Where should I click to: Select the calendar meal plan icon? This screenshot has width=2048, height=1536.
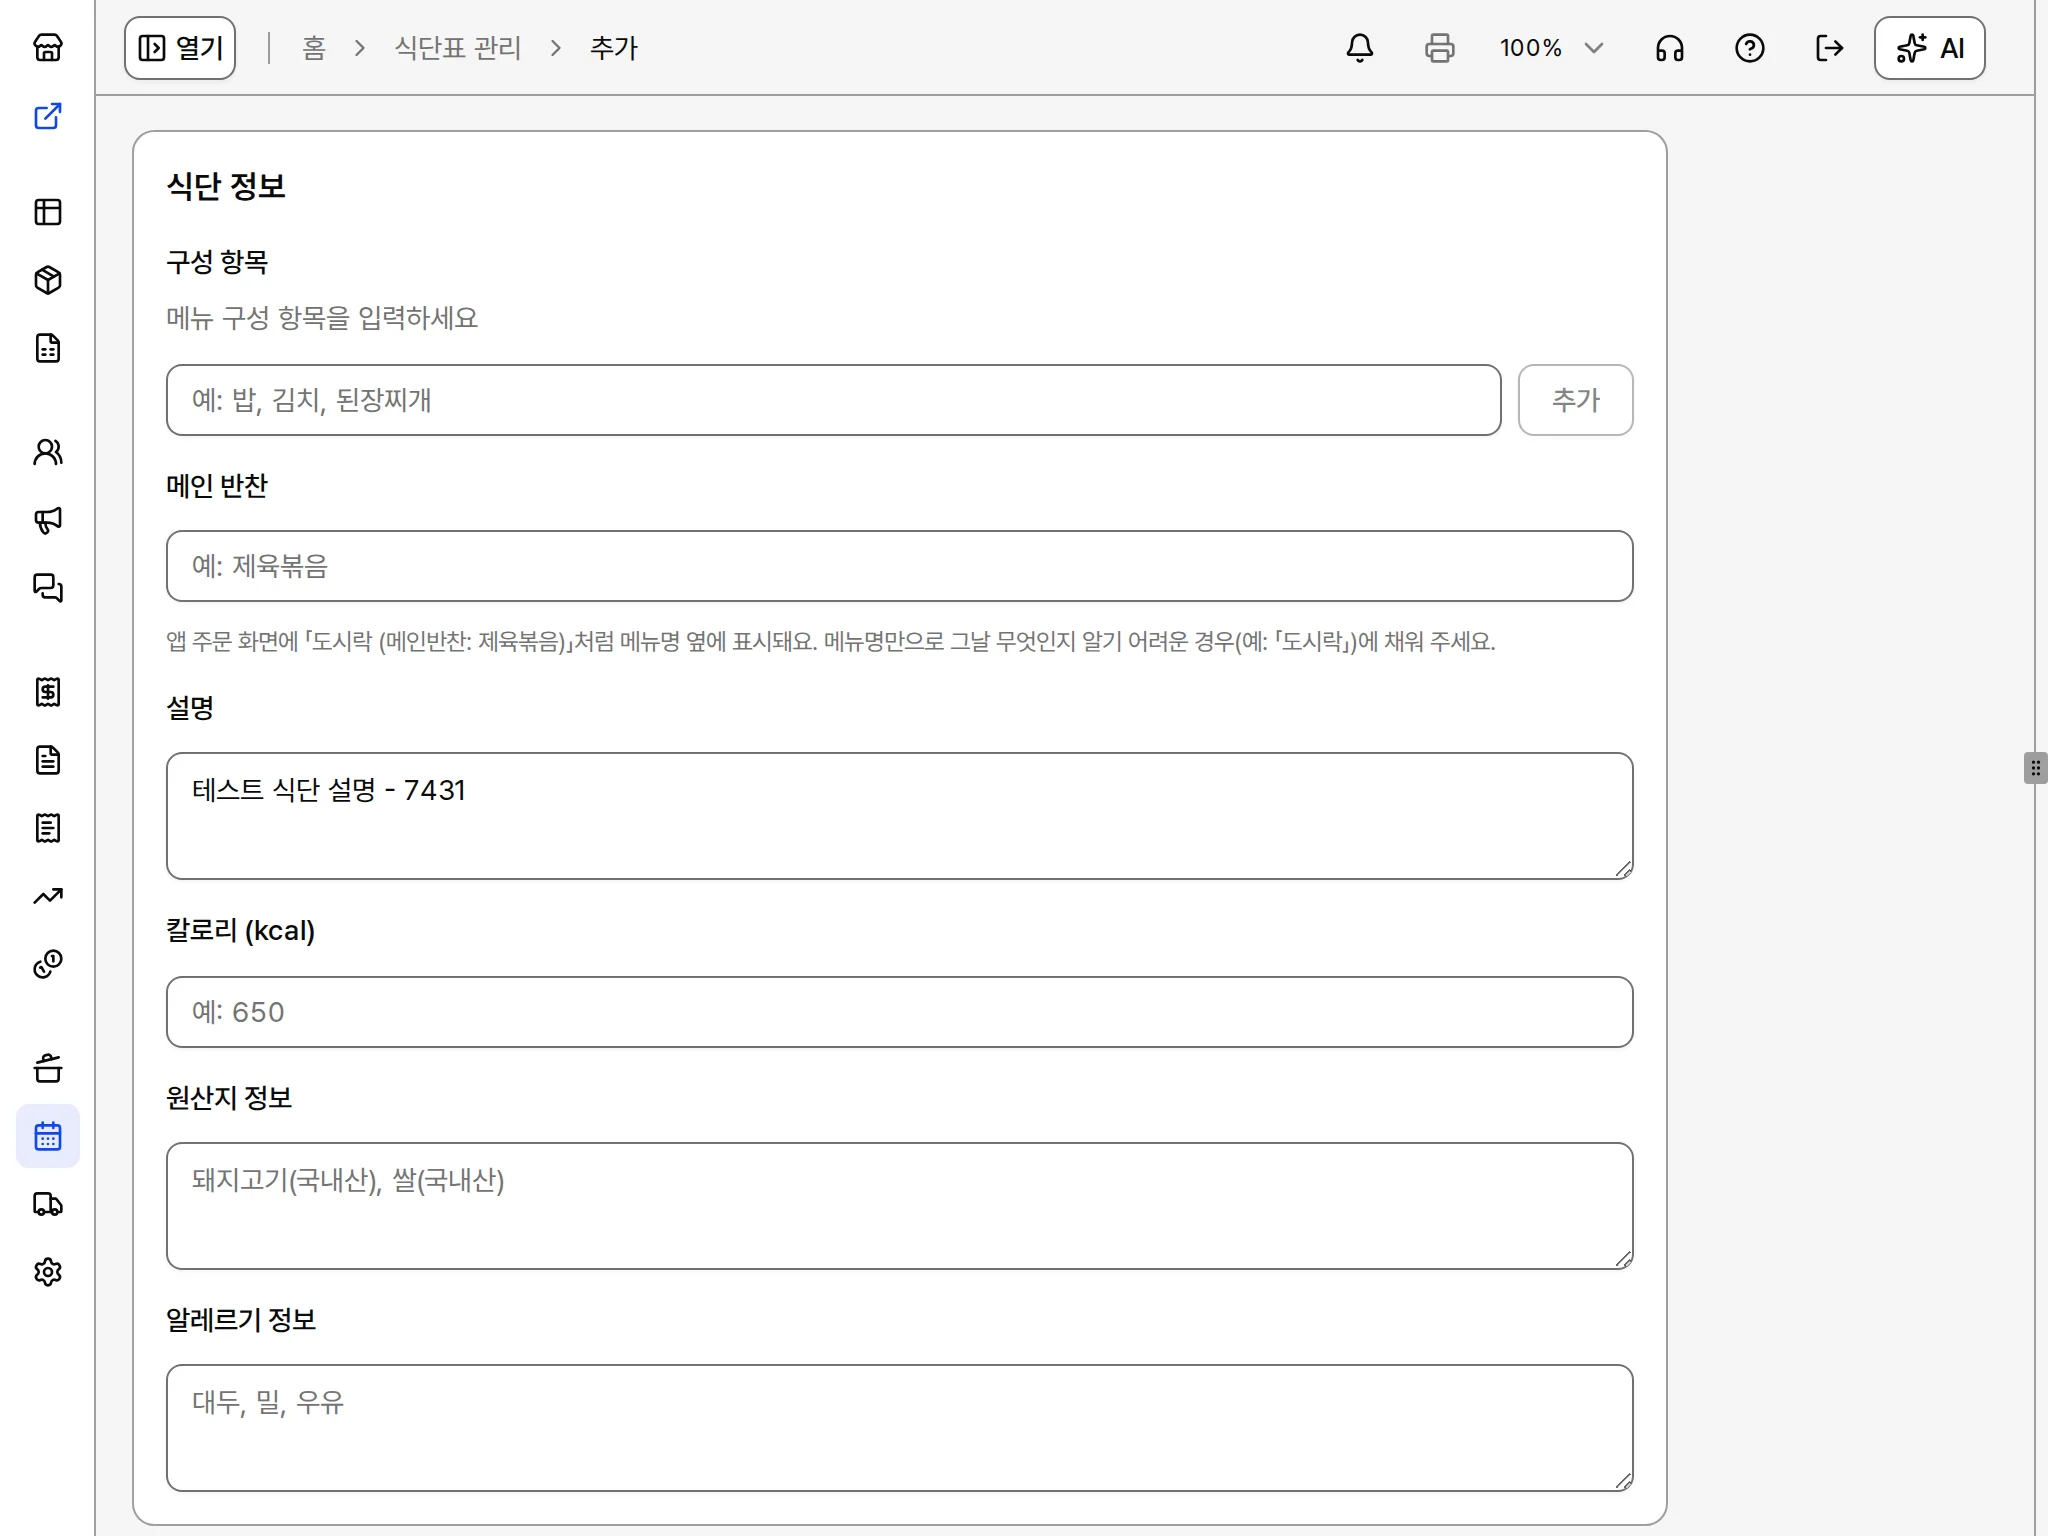tap(48, 1136)
